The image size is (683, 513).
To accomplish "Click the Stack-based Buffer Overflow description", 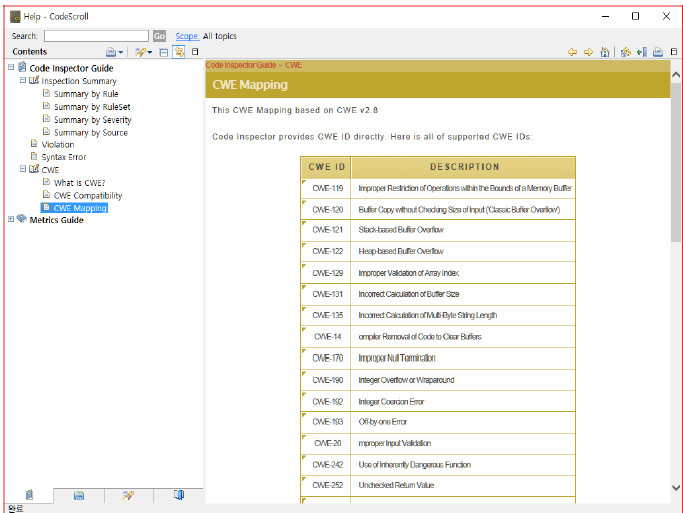I will click(x=401, y=230).
